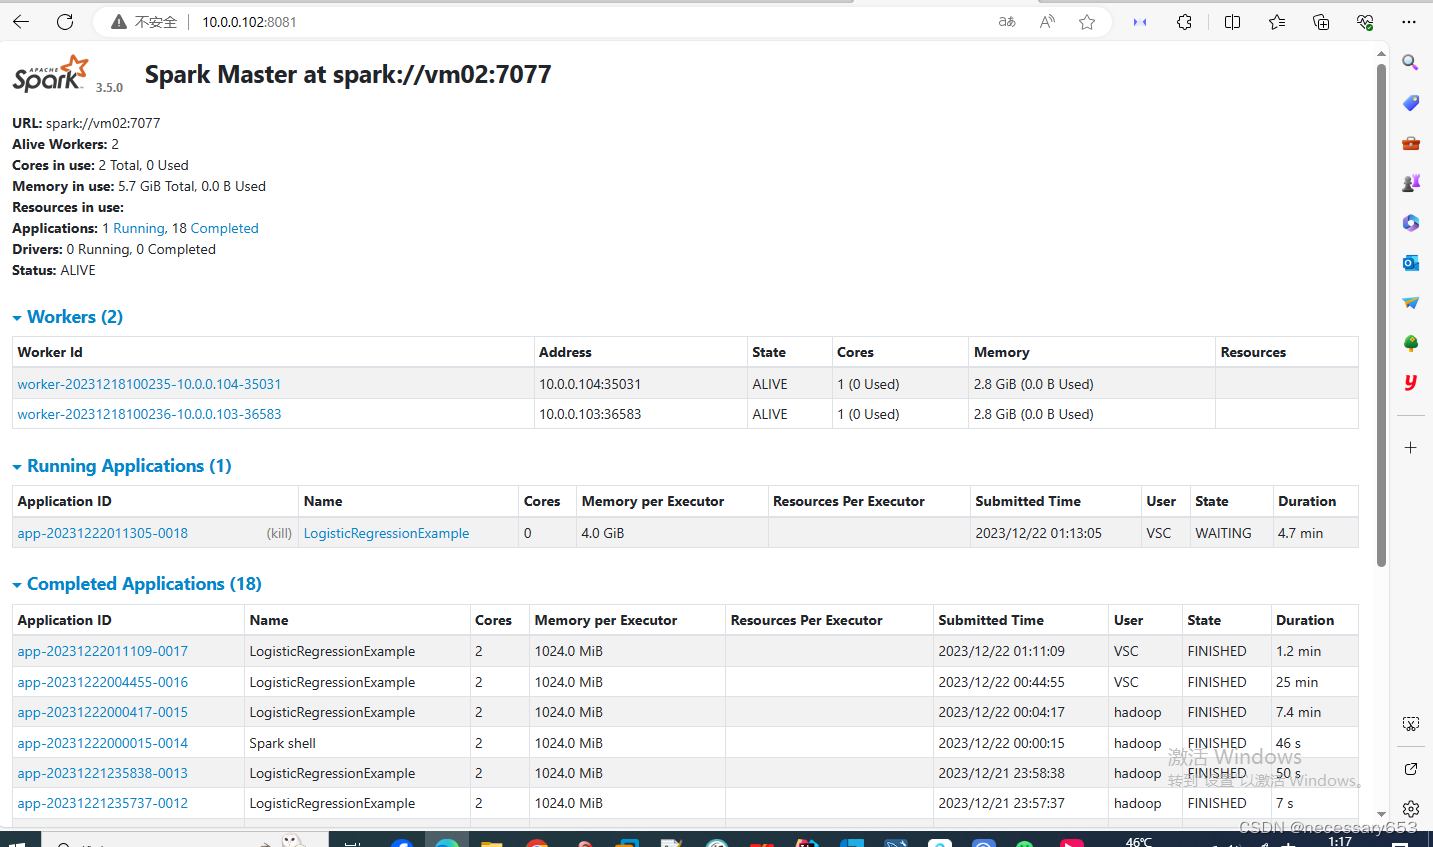Open the shopping tag icon in the sidebar
This screenshot has height=847, width=1433.
[x=1410, y=102]
